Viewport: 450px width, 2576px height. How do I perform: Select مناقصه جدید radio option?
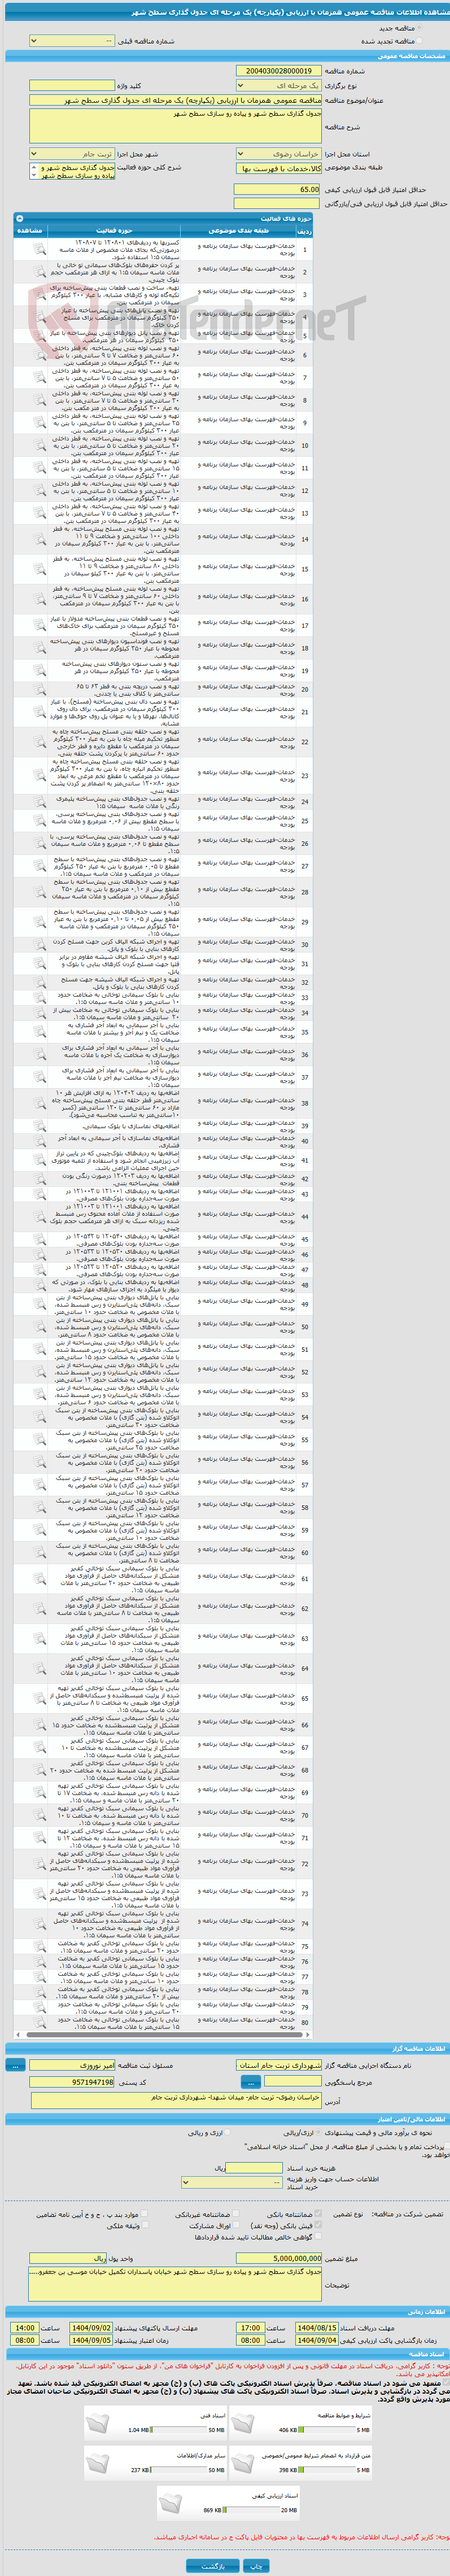[x=419, y=29]
